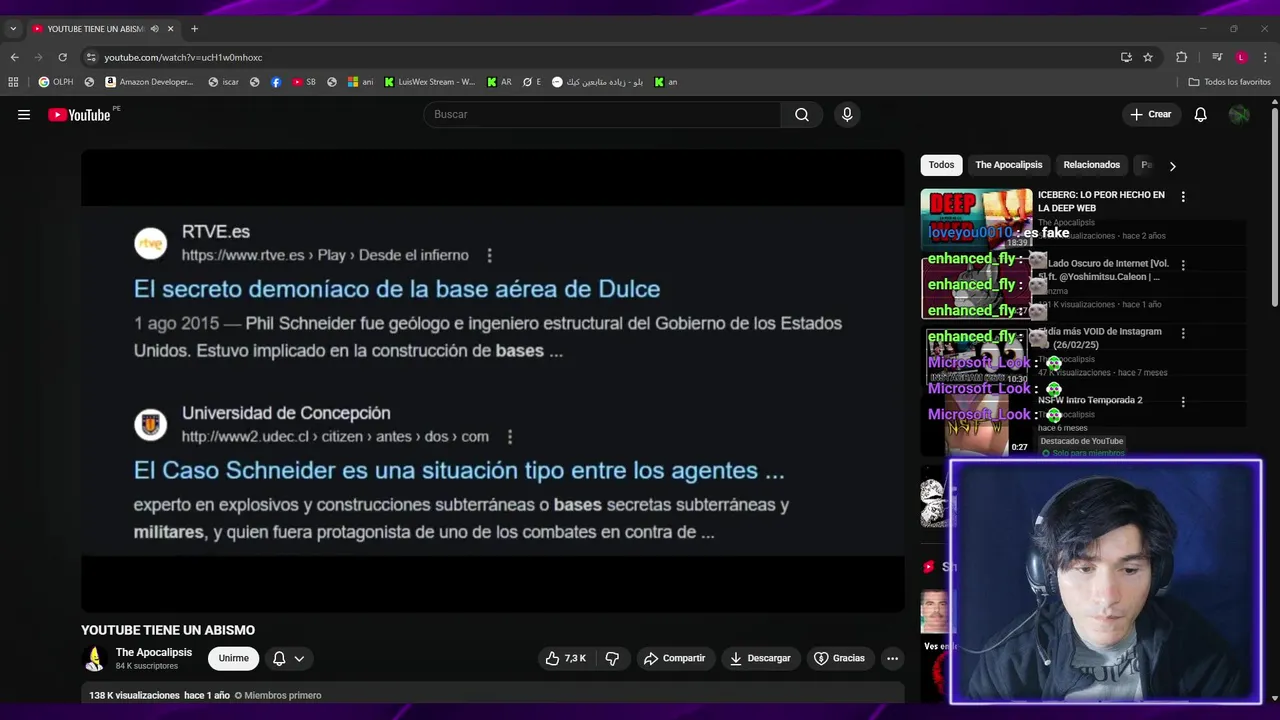Open media controls icon in toolbar
Screen dimensions: 1280x720
(1217, 57)
